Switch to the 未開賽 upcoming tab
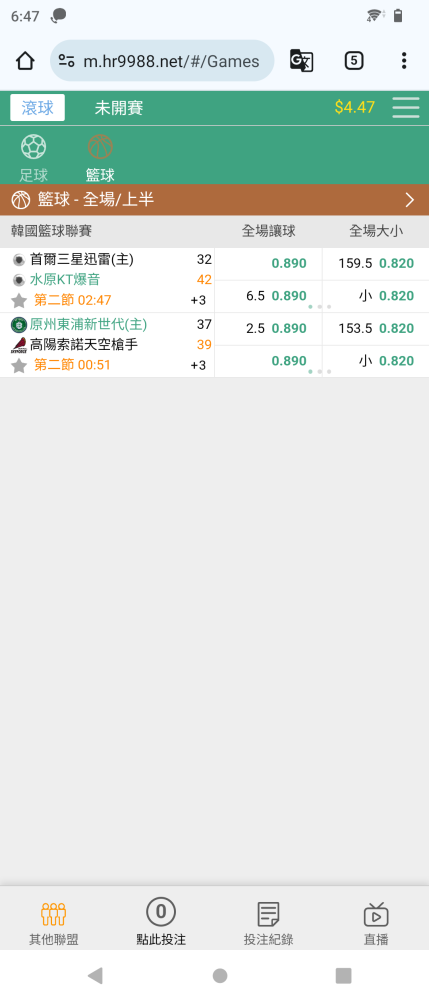This screenshot has width=429, height=1000. tap(119, 108)
